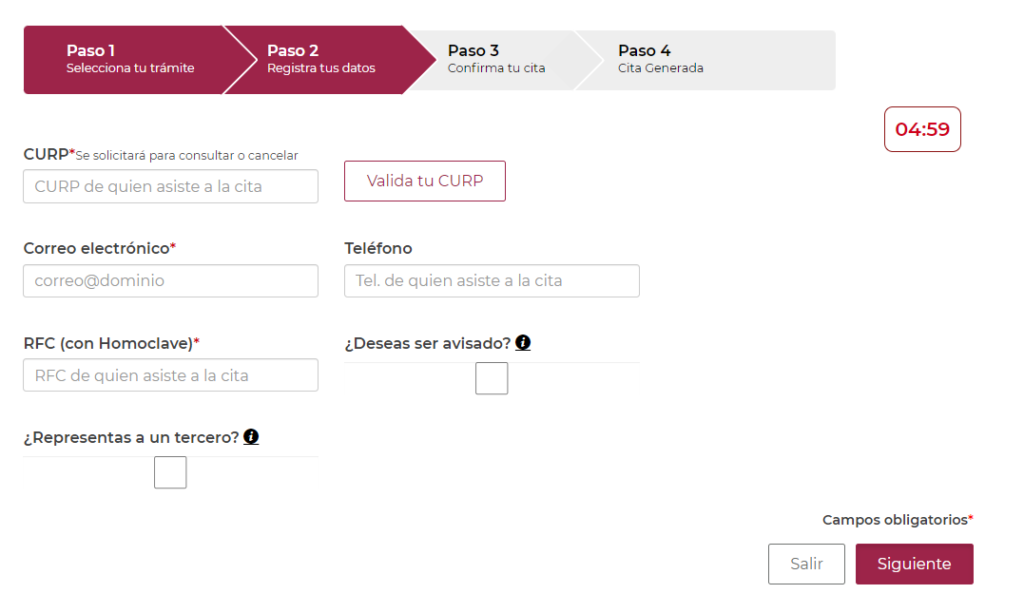Click the CURP field label

tap(46, 154)
